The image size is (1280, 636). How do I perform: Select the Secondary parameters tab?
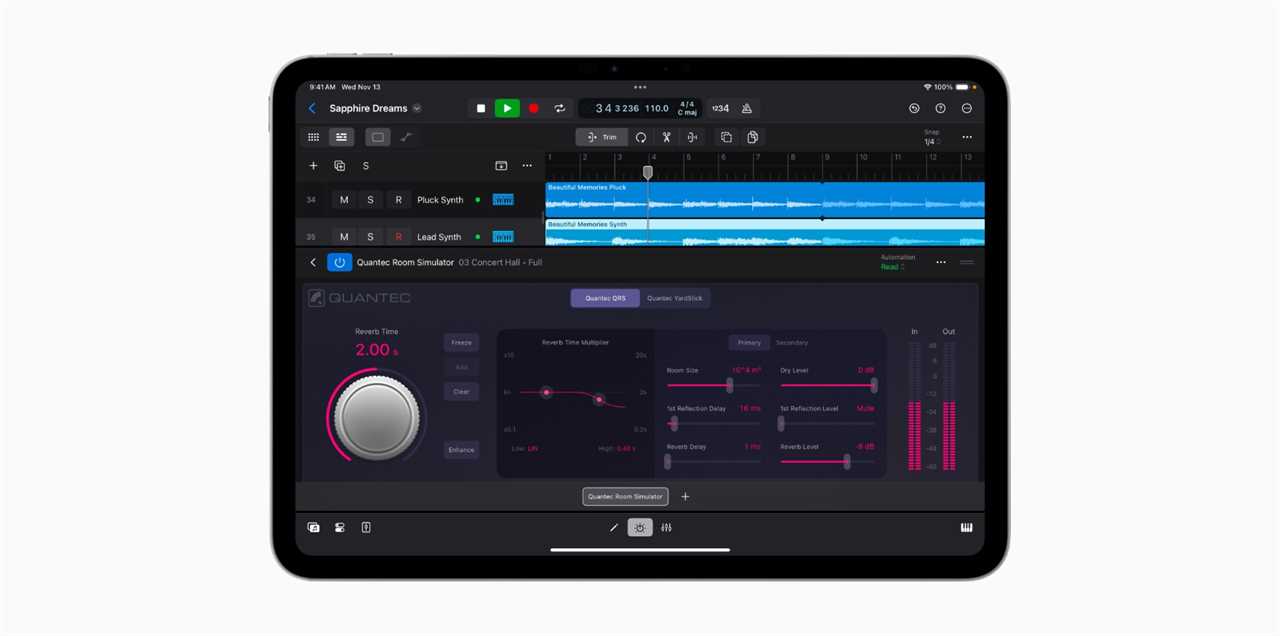click(x=791, y=343)
